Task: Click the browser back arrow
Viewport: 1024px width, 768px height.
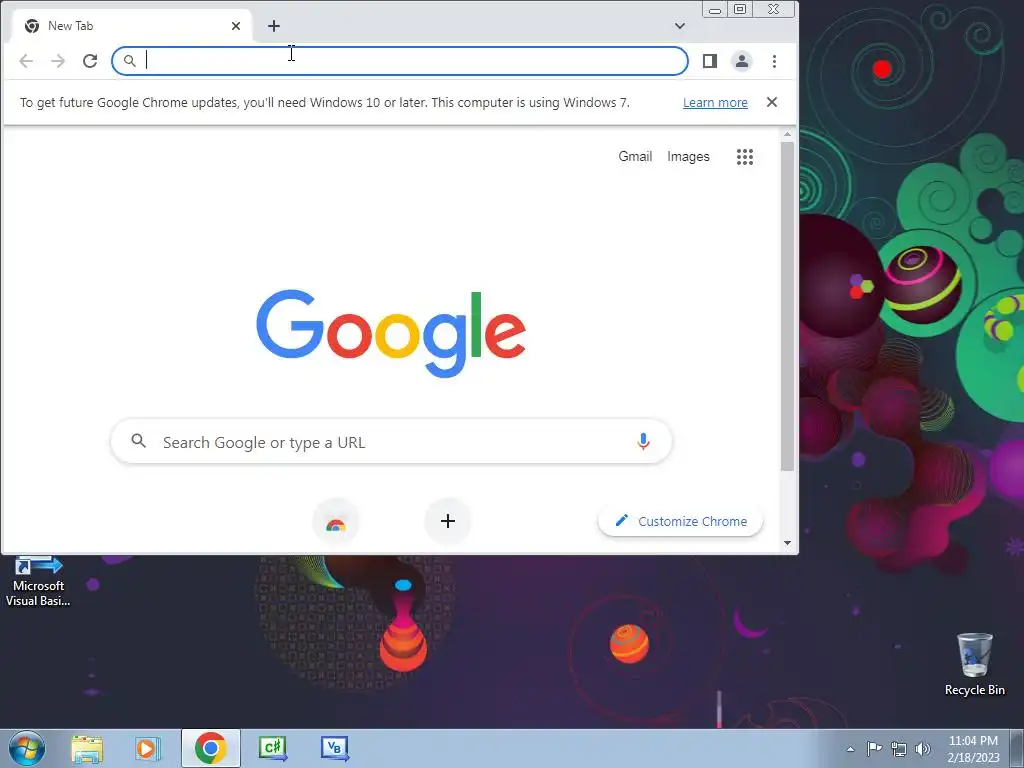Action: (26, 61)
